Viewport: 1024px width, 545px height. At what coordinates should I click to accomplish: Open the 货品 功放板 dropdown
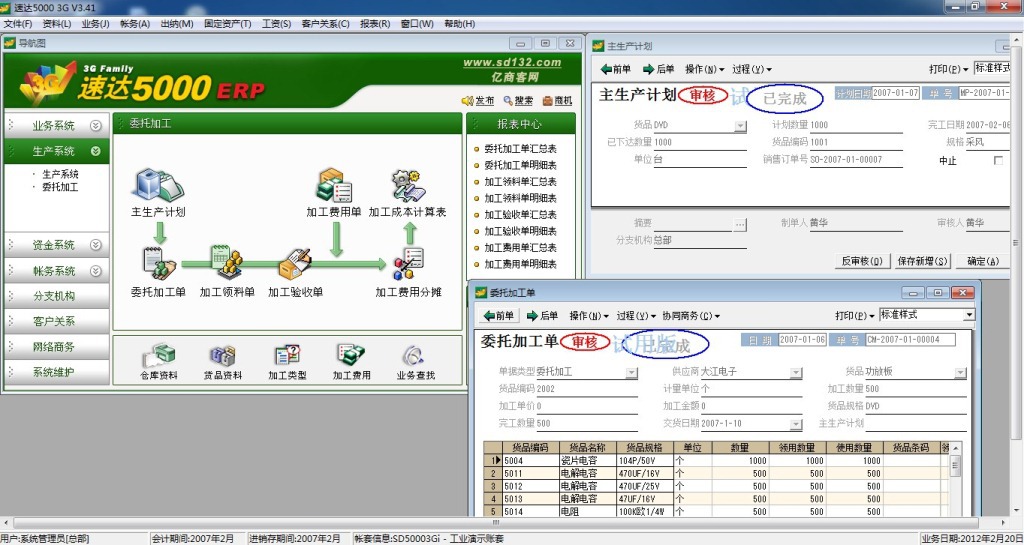(x=961, y=373)
